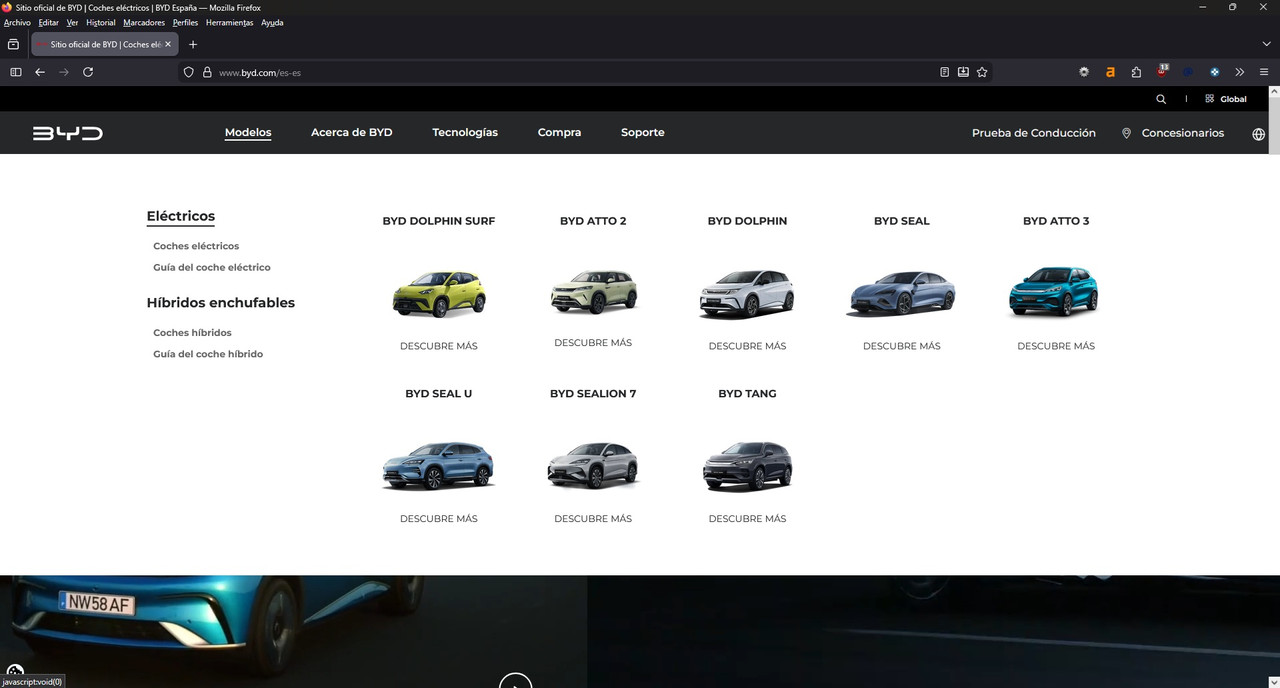The width and height of the screenshot is (1280, 688).
Task: Click Descubre más under BYD ATTO 3
Action: (x=1056, y=346)
